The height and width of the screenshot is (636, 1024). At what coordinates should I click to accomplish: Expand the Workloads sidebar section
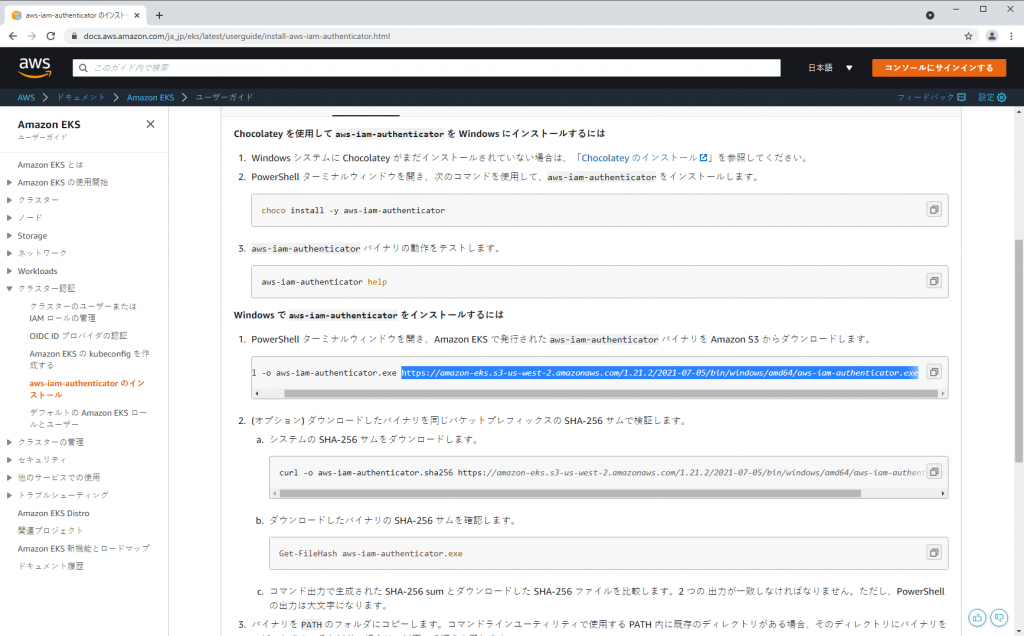pyautogui.click(x=9, y=270)
